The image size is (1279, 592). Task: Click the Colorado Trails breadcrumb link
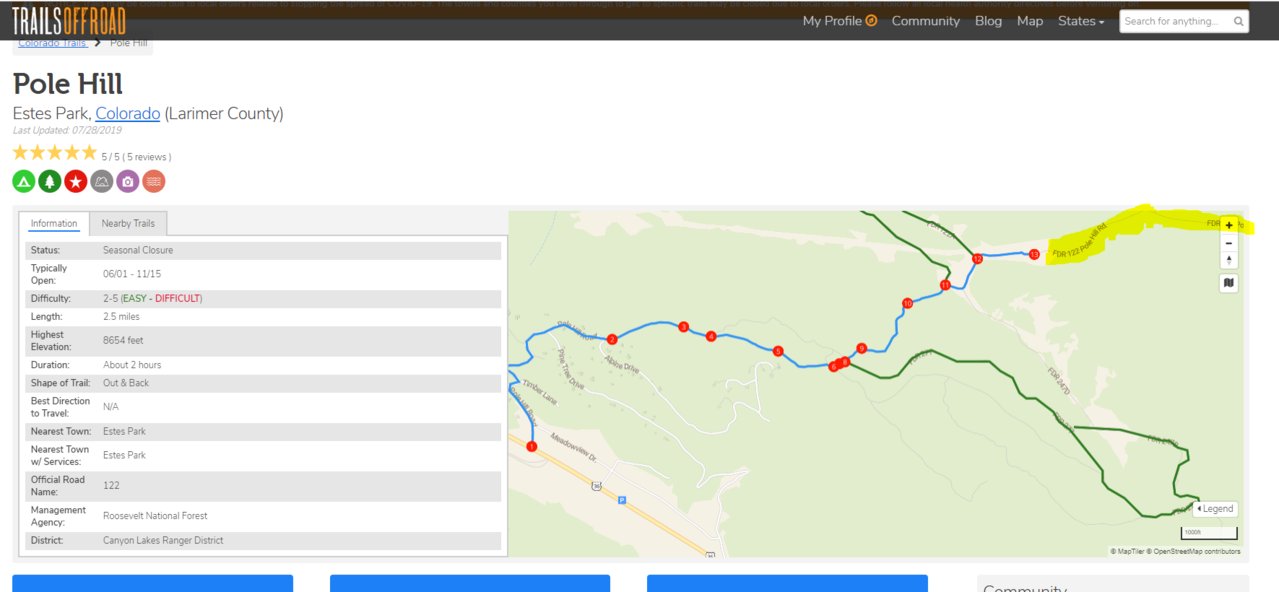pos(52,43)
